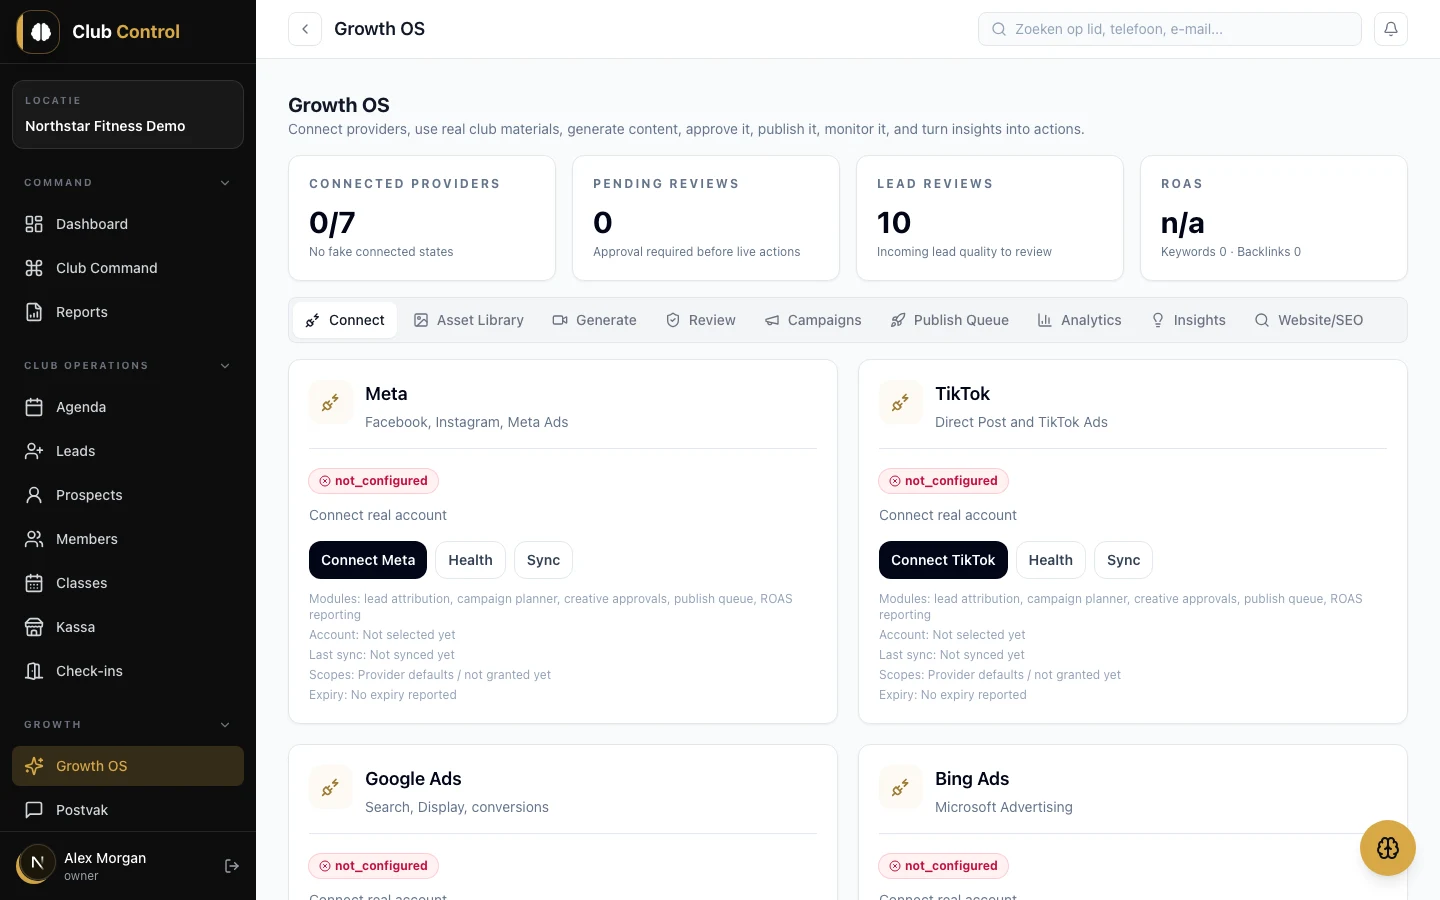Switch to the Publish Queue tab
The width and height of the screenshot is (1440, 900).
coord(950,320)
